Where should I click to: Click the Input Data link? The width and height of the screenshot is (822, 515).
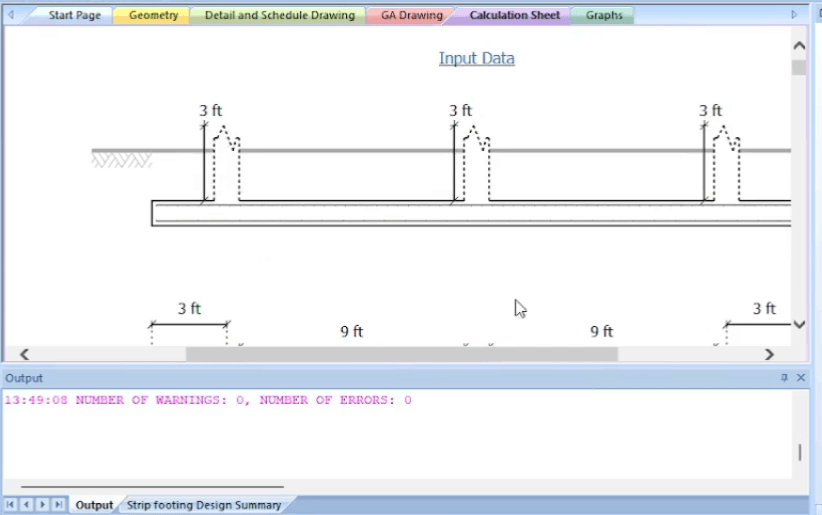(476, 58)
